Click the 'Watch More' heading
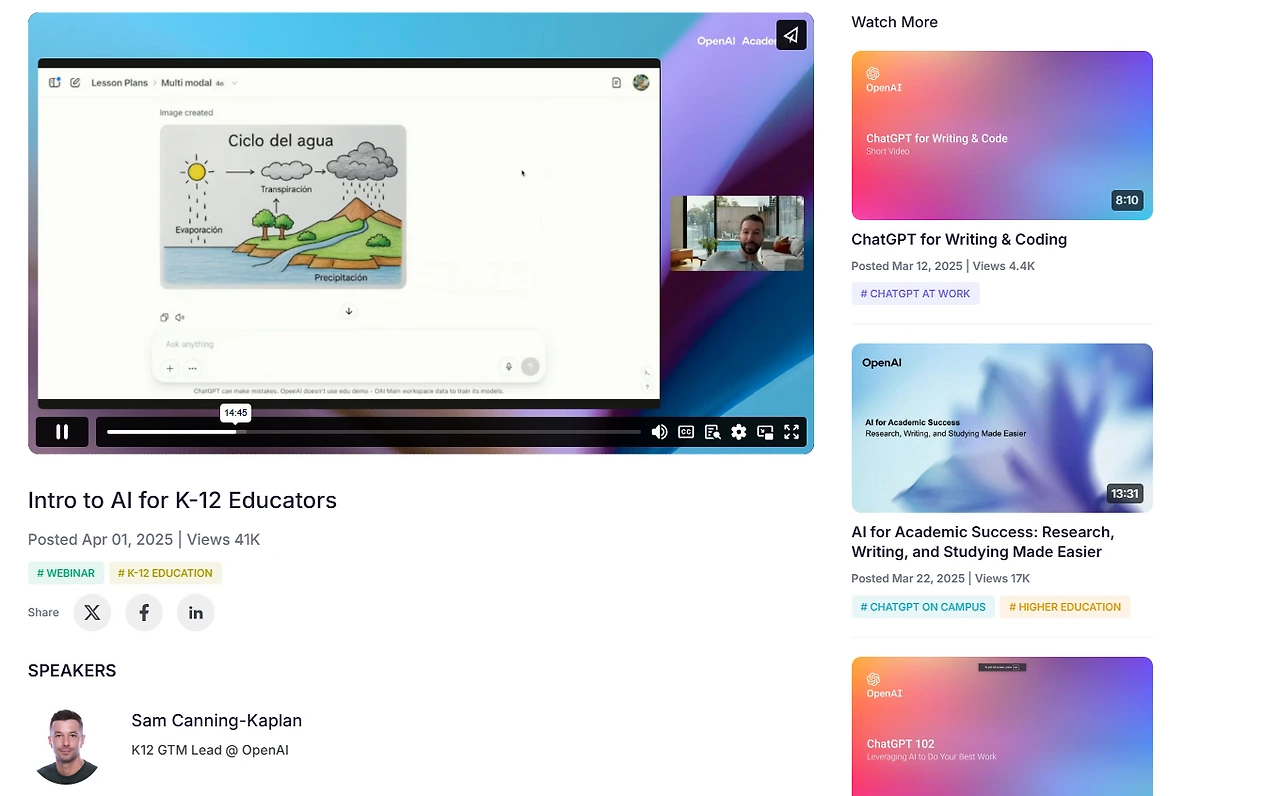Viewport: 1280px width, 796px height. pos(894,22)
